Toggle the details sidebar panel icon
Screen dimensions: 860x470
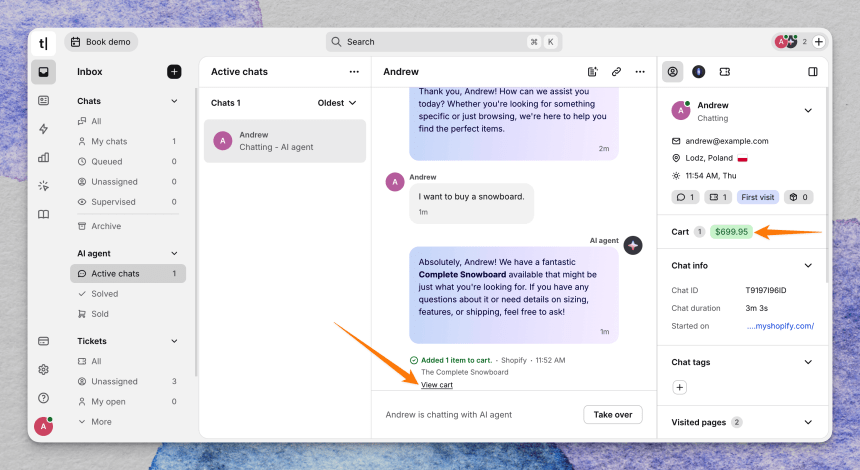point(813,72)
